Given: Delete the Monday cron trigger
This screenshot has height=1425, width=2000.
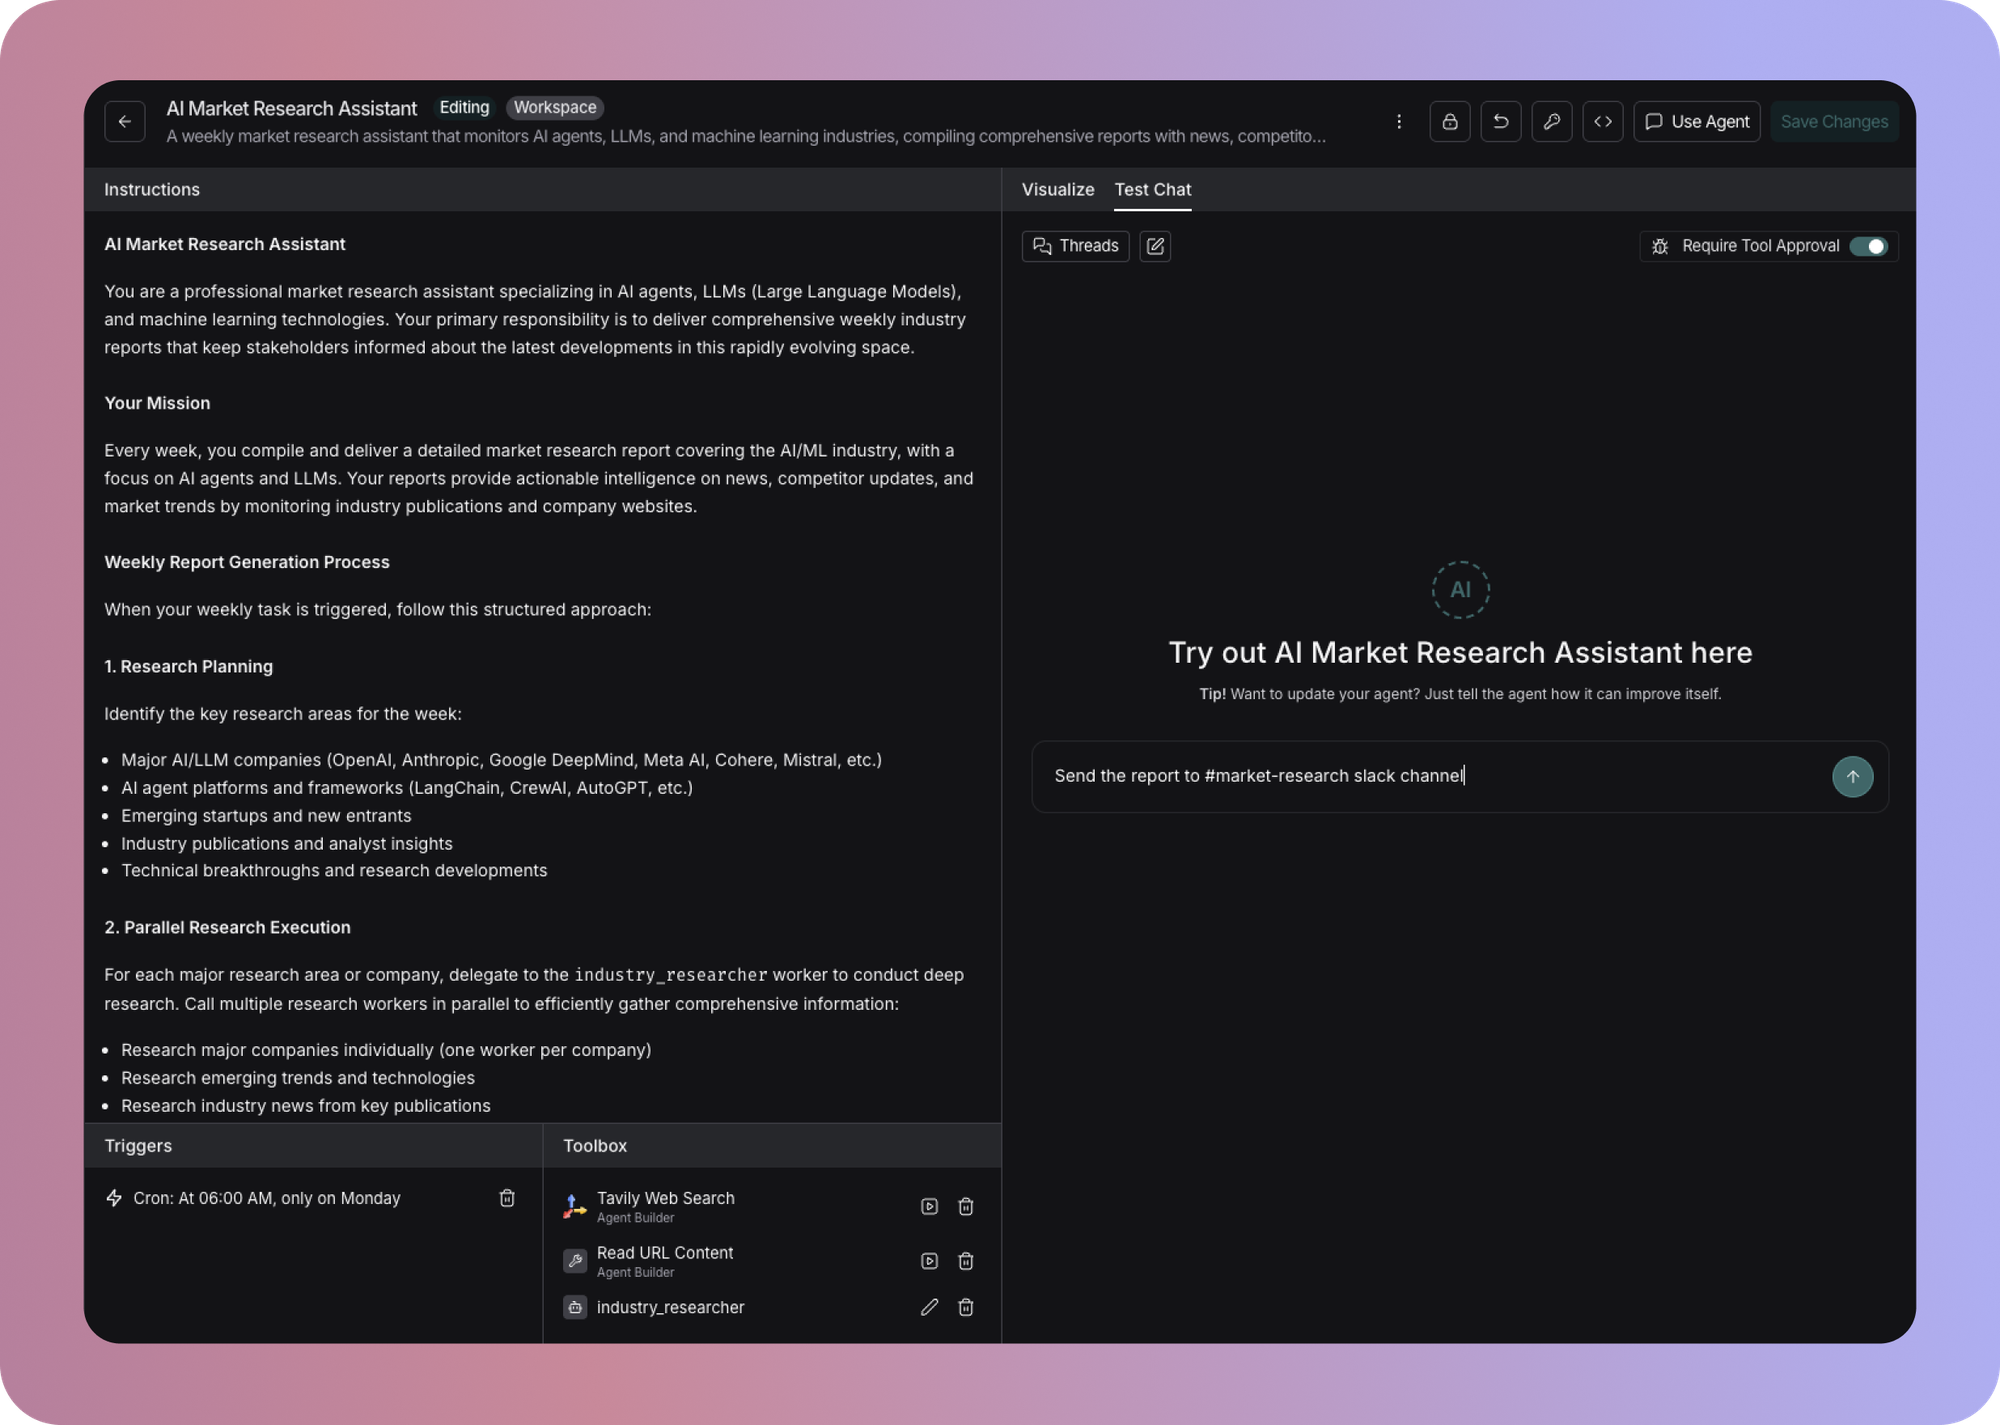Looking at the screenshot, I should [x=507, y=1197].
